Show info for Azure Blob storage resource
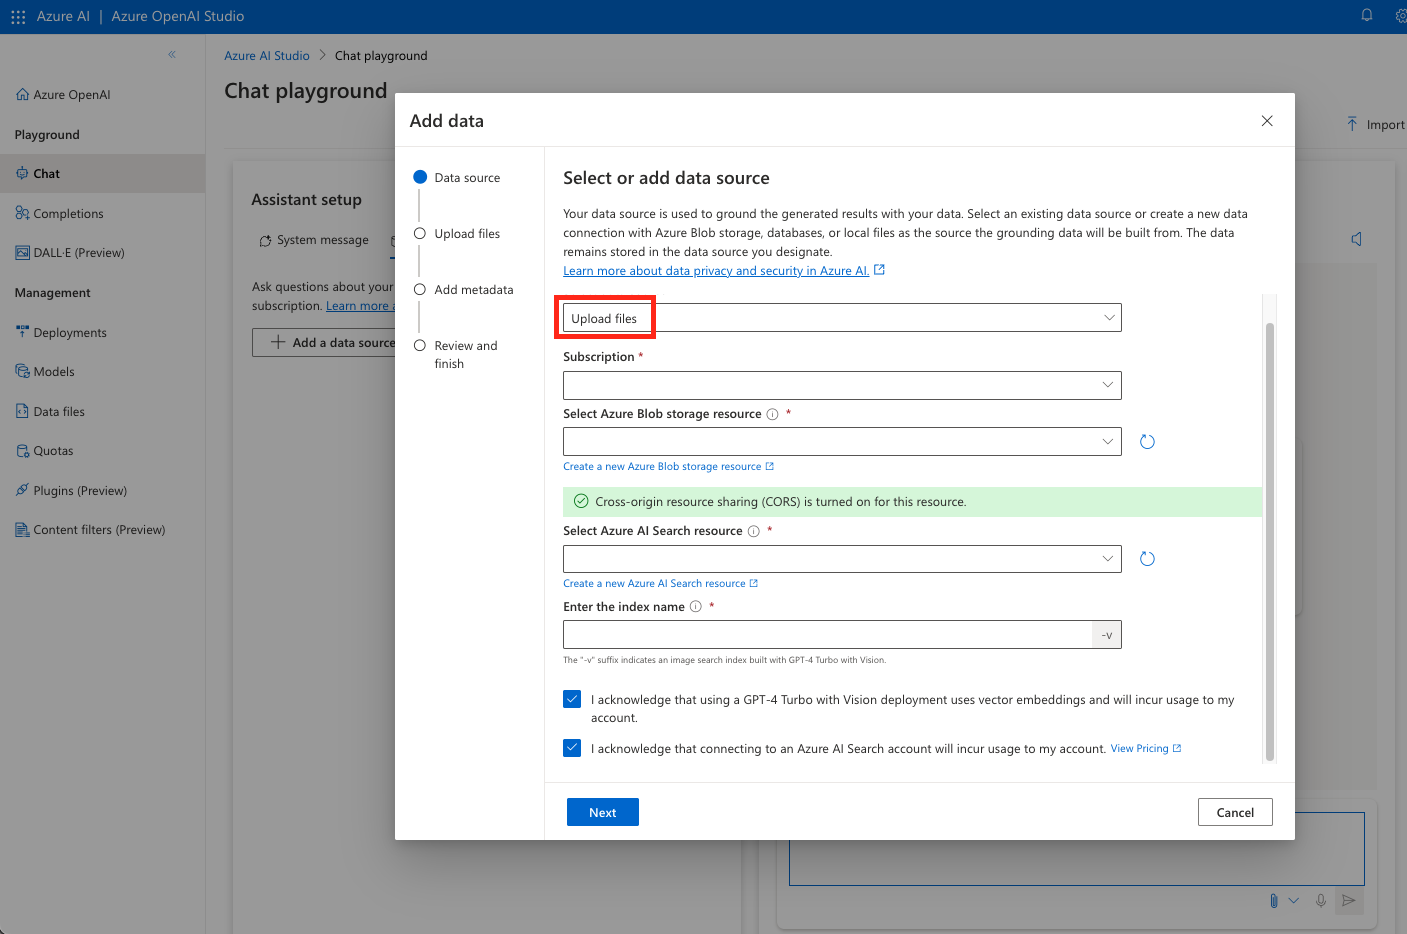This screenshot has height=934, width=1407. click(772, 414)
